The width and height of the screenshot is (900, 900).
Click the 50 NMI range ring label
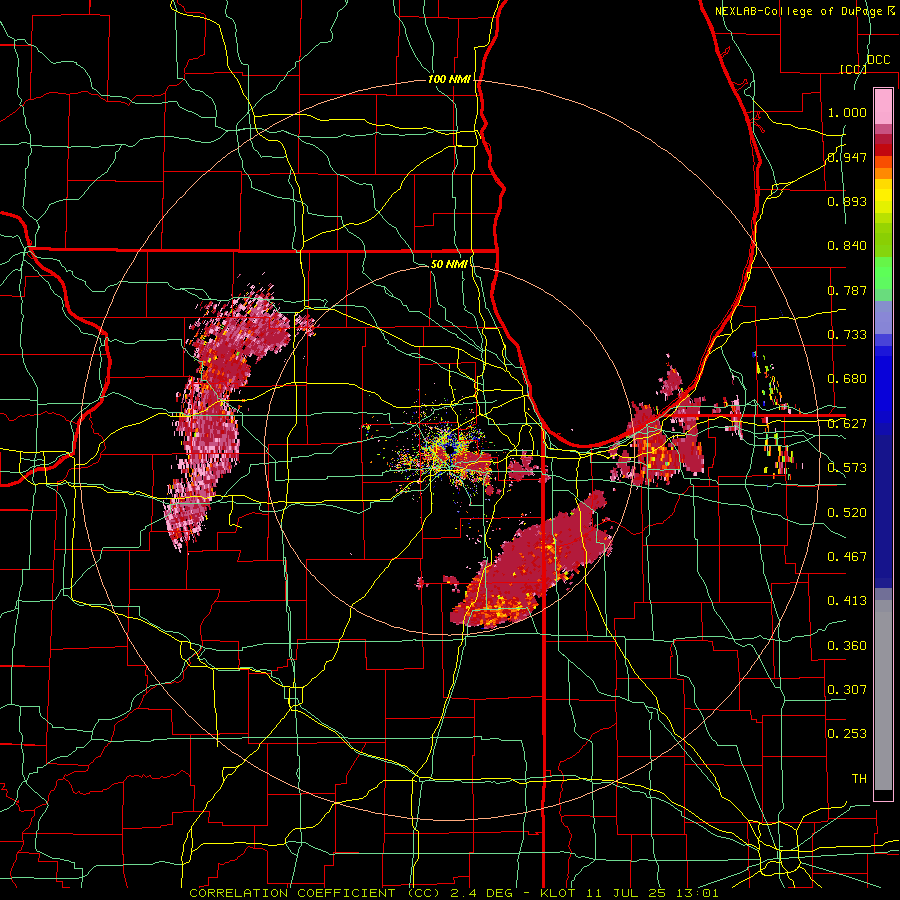[x=449, y=264]
